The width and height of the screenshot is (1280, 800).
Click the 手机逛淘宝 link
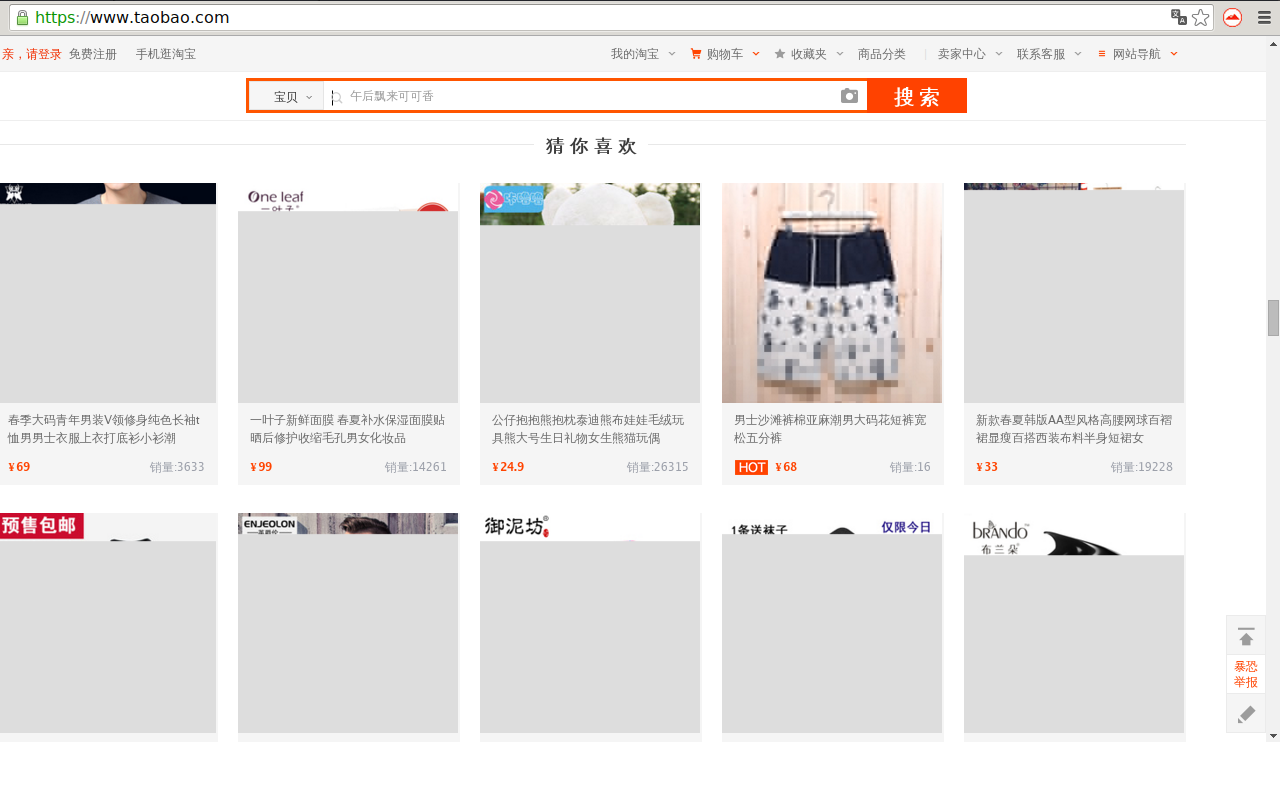166,54
